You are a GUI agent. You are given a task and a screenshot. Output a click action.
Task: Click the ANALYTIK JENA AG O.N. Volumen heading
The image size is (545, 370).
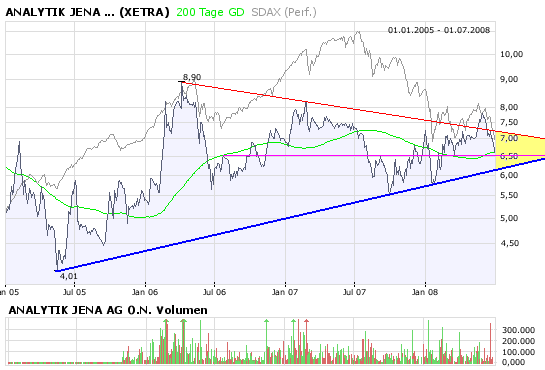coord(108,310)
